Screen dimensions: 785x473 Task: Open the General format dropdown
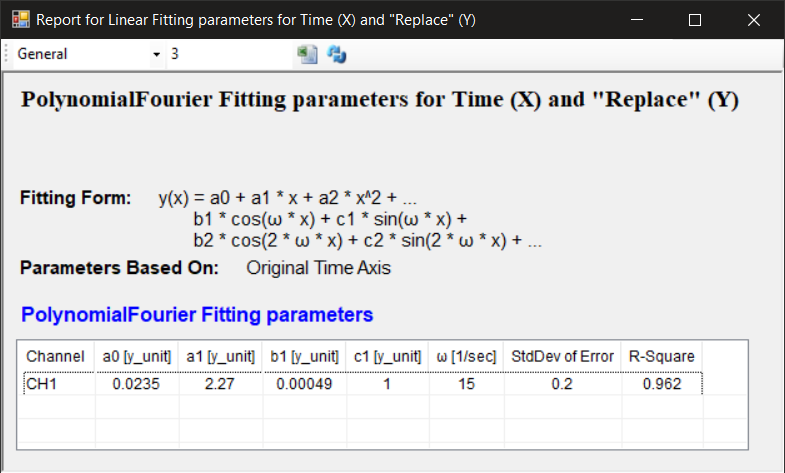tap(156, 54)
